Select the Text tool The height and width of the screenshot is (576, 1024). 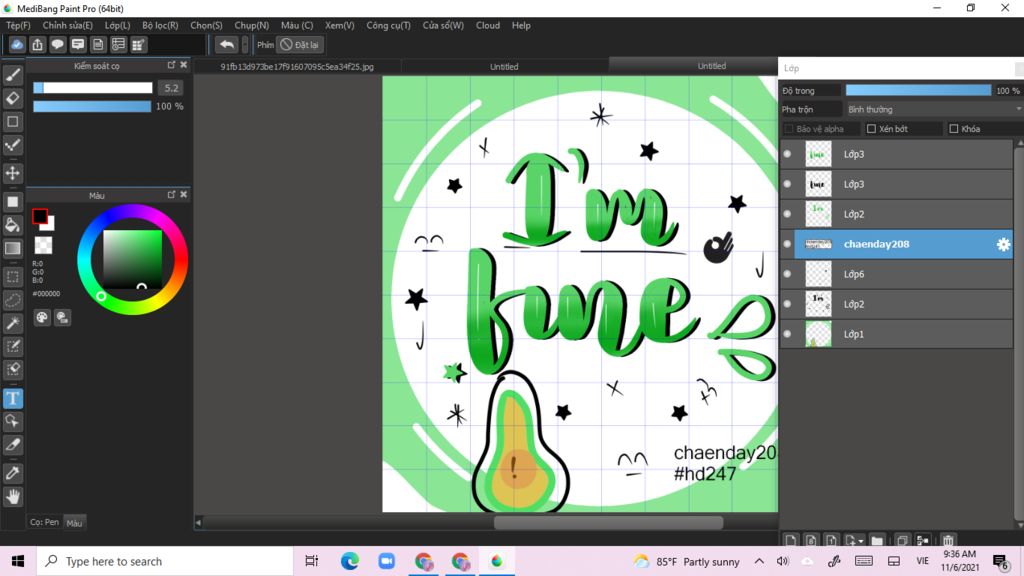[12, 398]
